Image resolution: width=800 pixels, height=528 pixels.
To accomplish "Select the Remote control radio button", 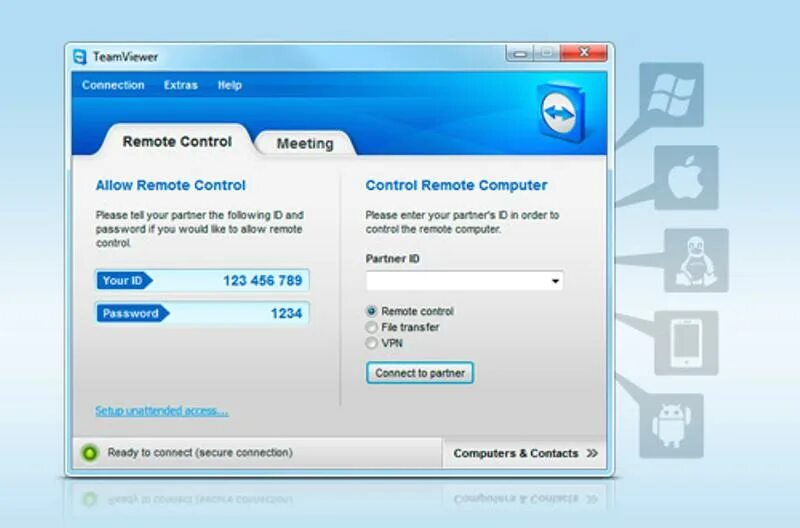I will click(x=371, y=311).
